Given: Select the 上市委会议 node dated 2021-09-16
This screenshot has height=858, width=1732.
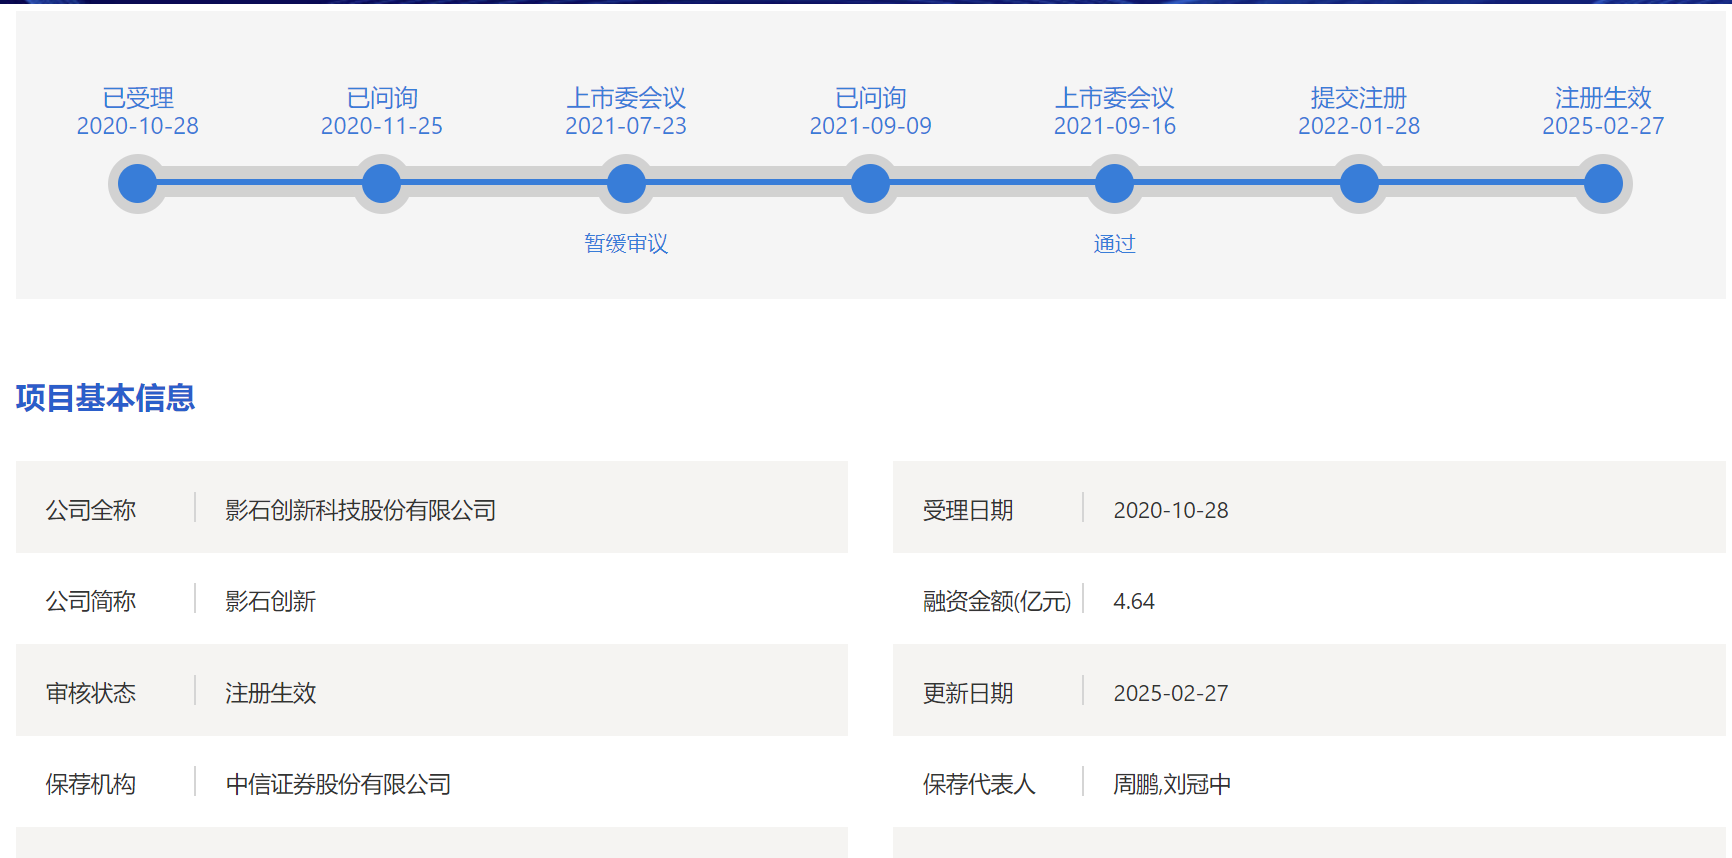Looking at the screenshot, I should tap(1114, 184).
